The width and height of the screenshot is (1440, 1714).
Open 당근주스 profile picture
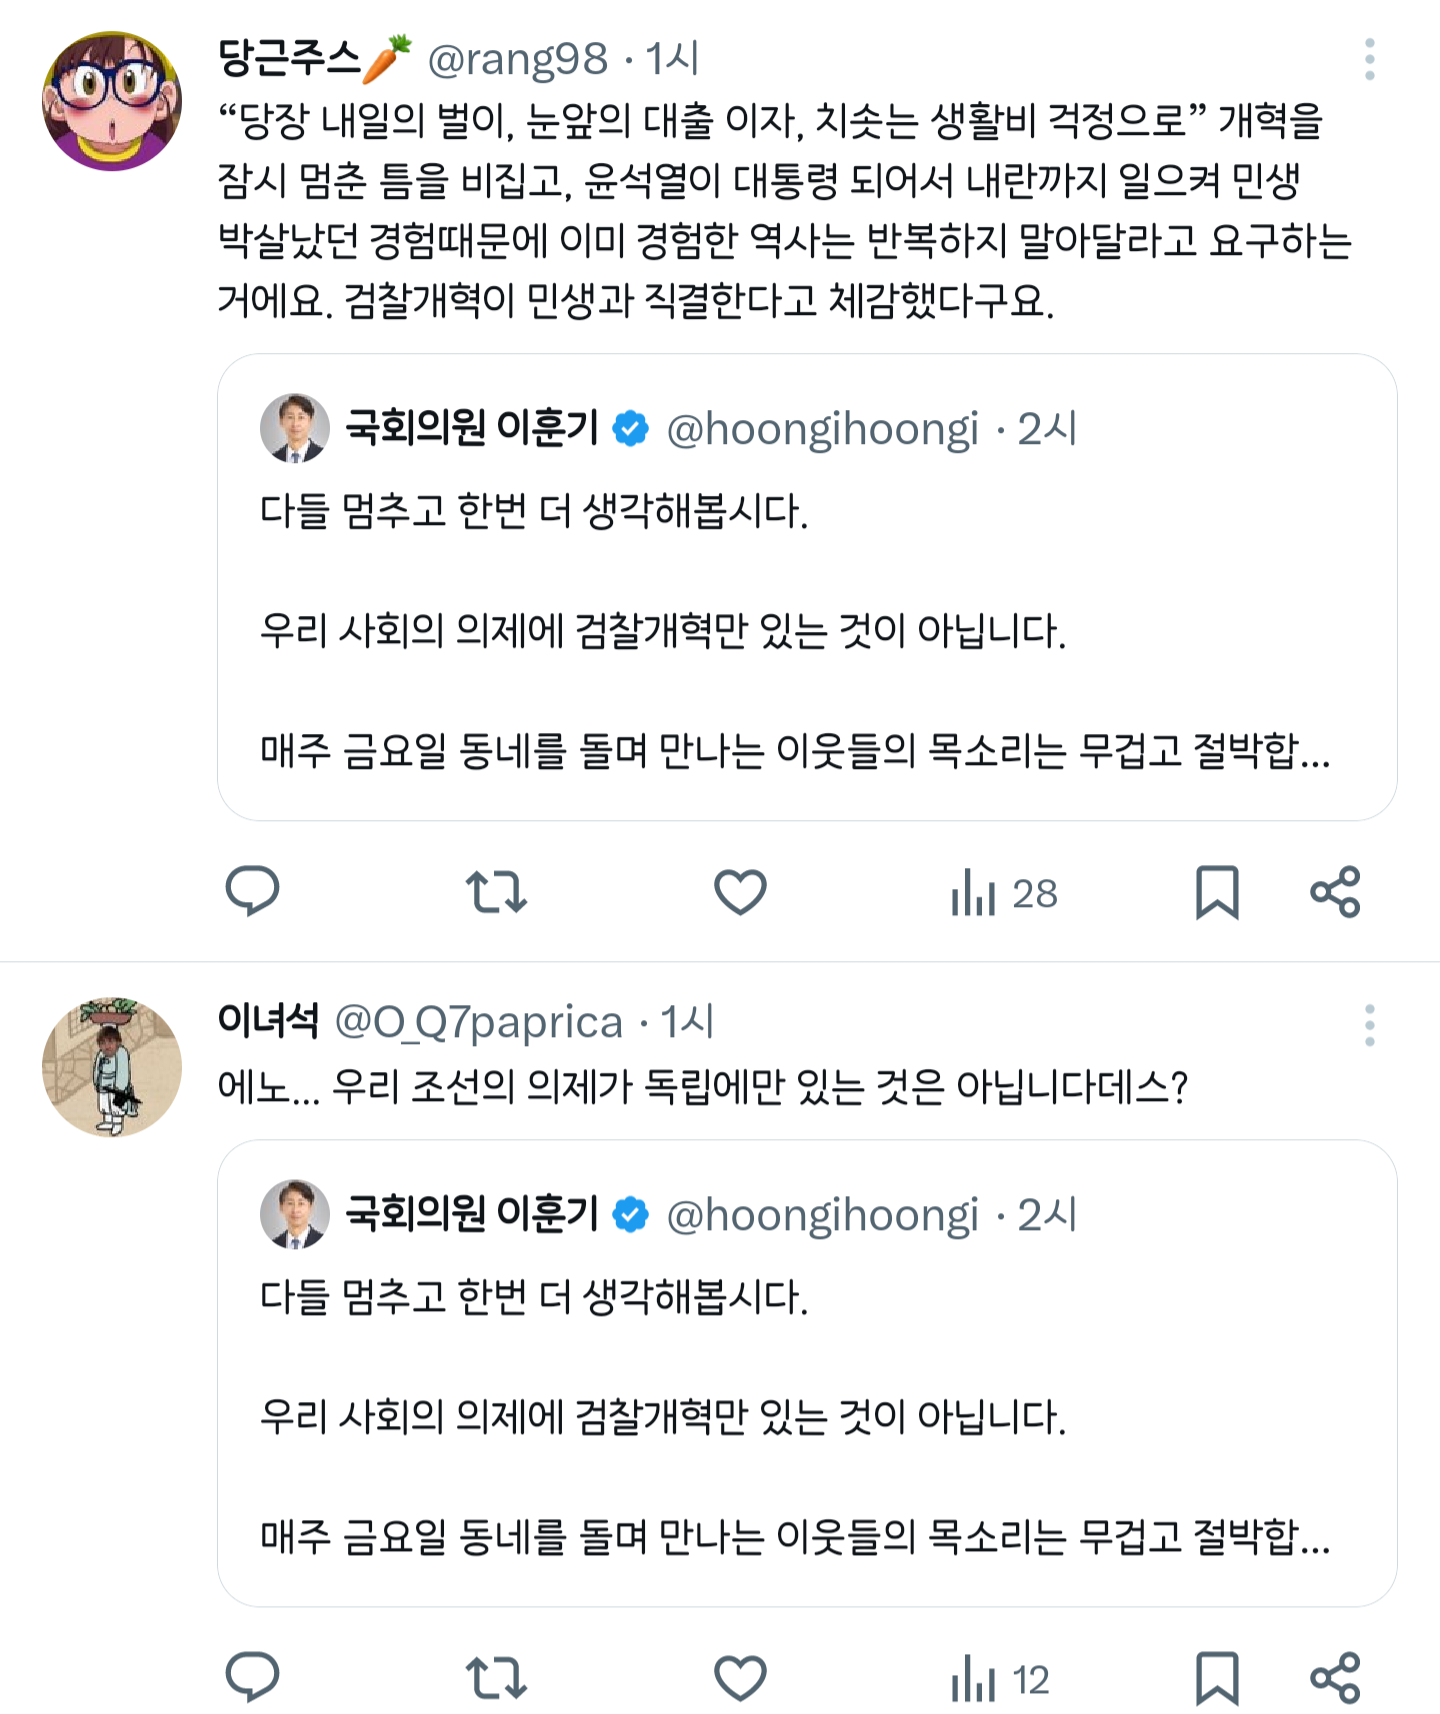(112, 101)
